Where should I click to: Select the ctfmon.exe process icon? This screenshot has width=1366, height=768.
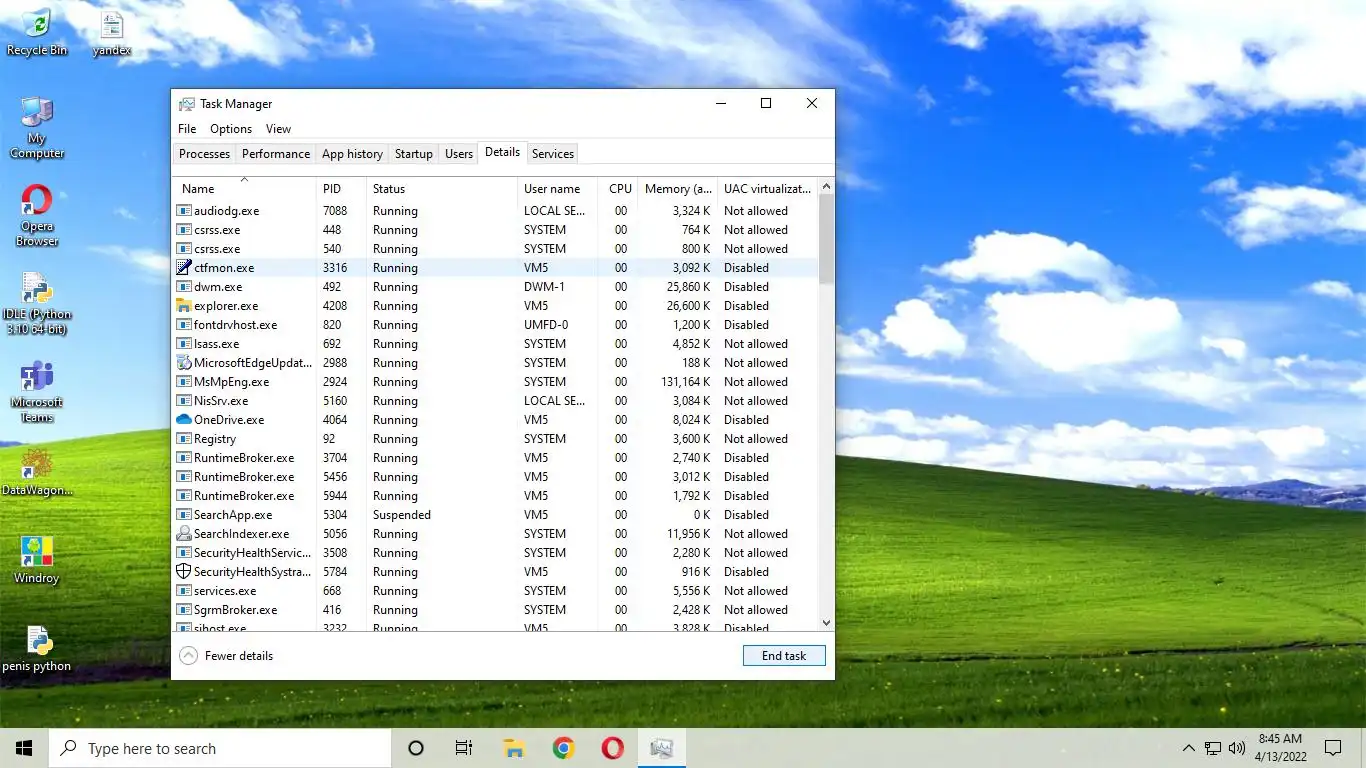click(184, 268)
